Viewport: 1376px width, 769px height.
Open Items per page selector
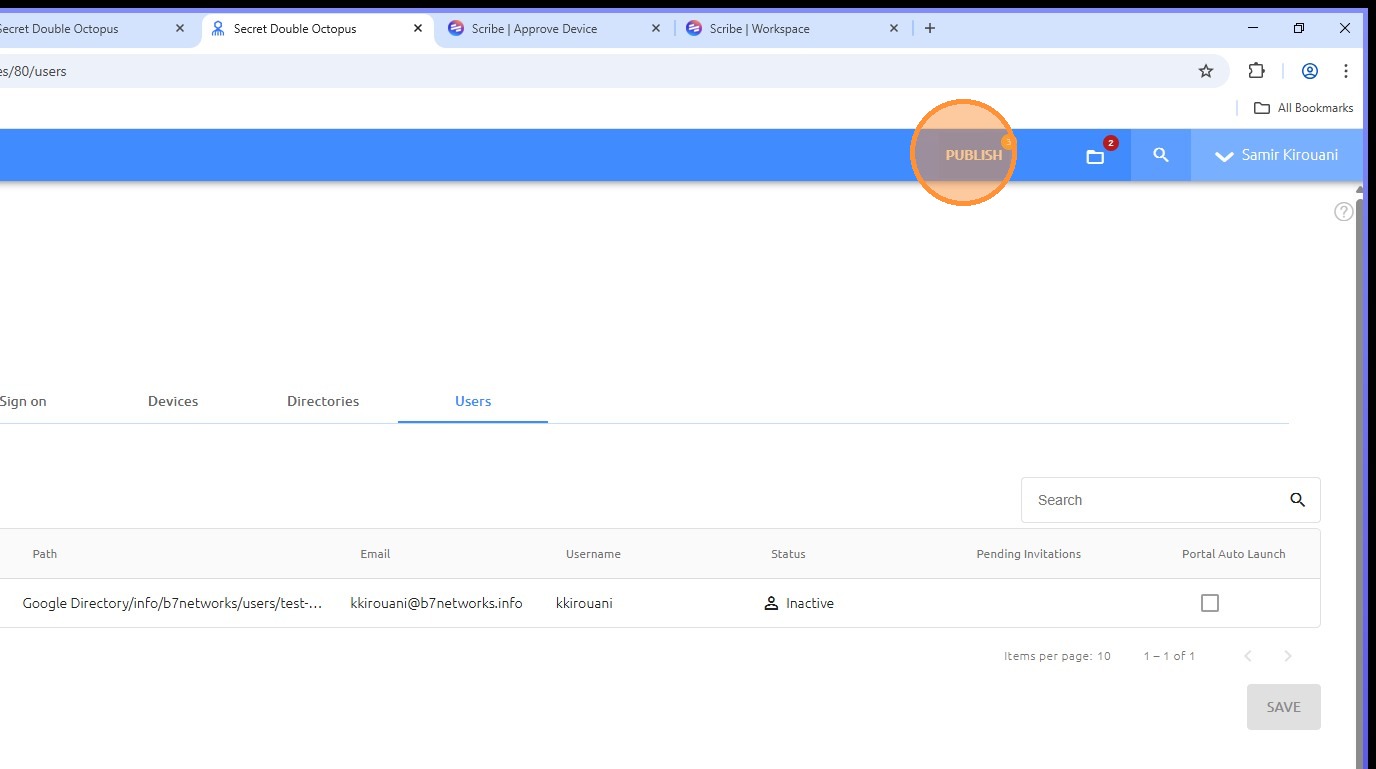click(x=1058, y=656)
